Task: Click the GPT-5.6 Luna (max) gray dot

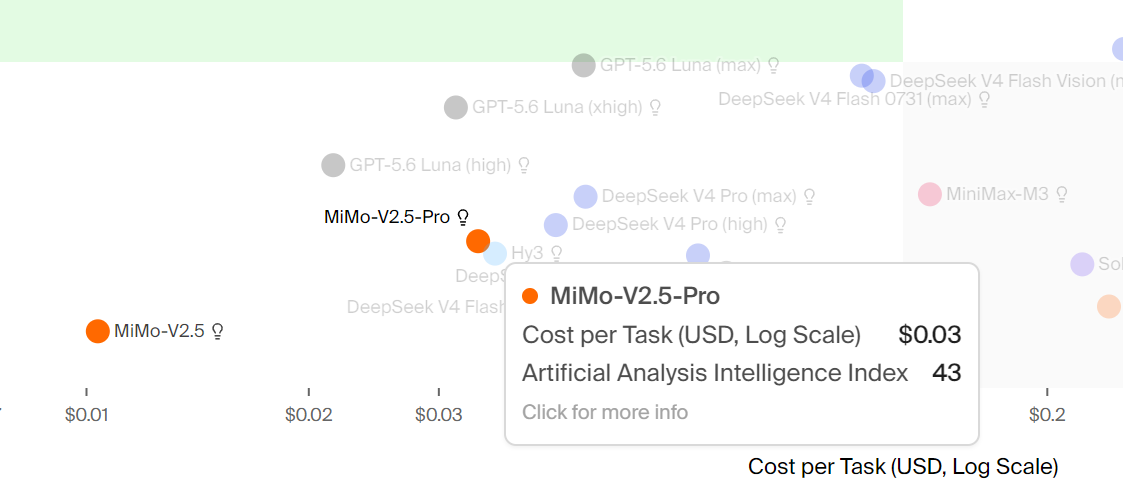Action: coord(584,65)
